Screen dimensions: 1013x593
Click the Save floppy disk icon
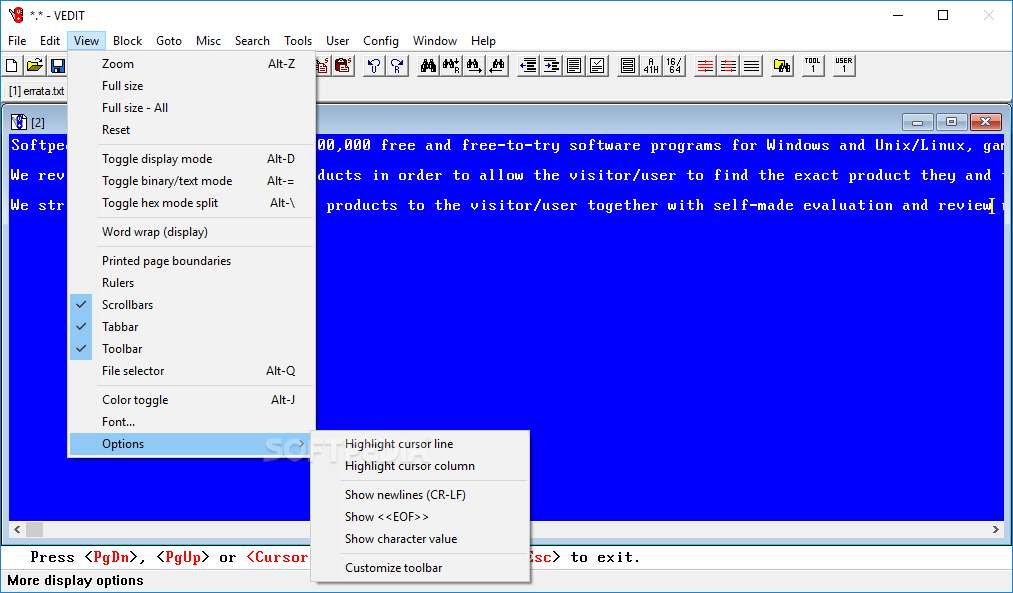[x=58, y=65]
